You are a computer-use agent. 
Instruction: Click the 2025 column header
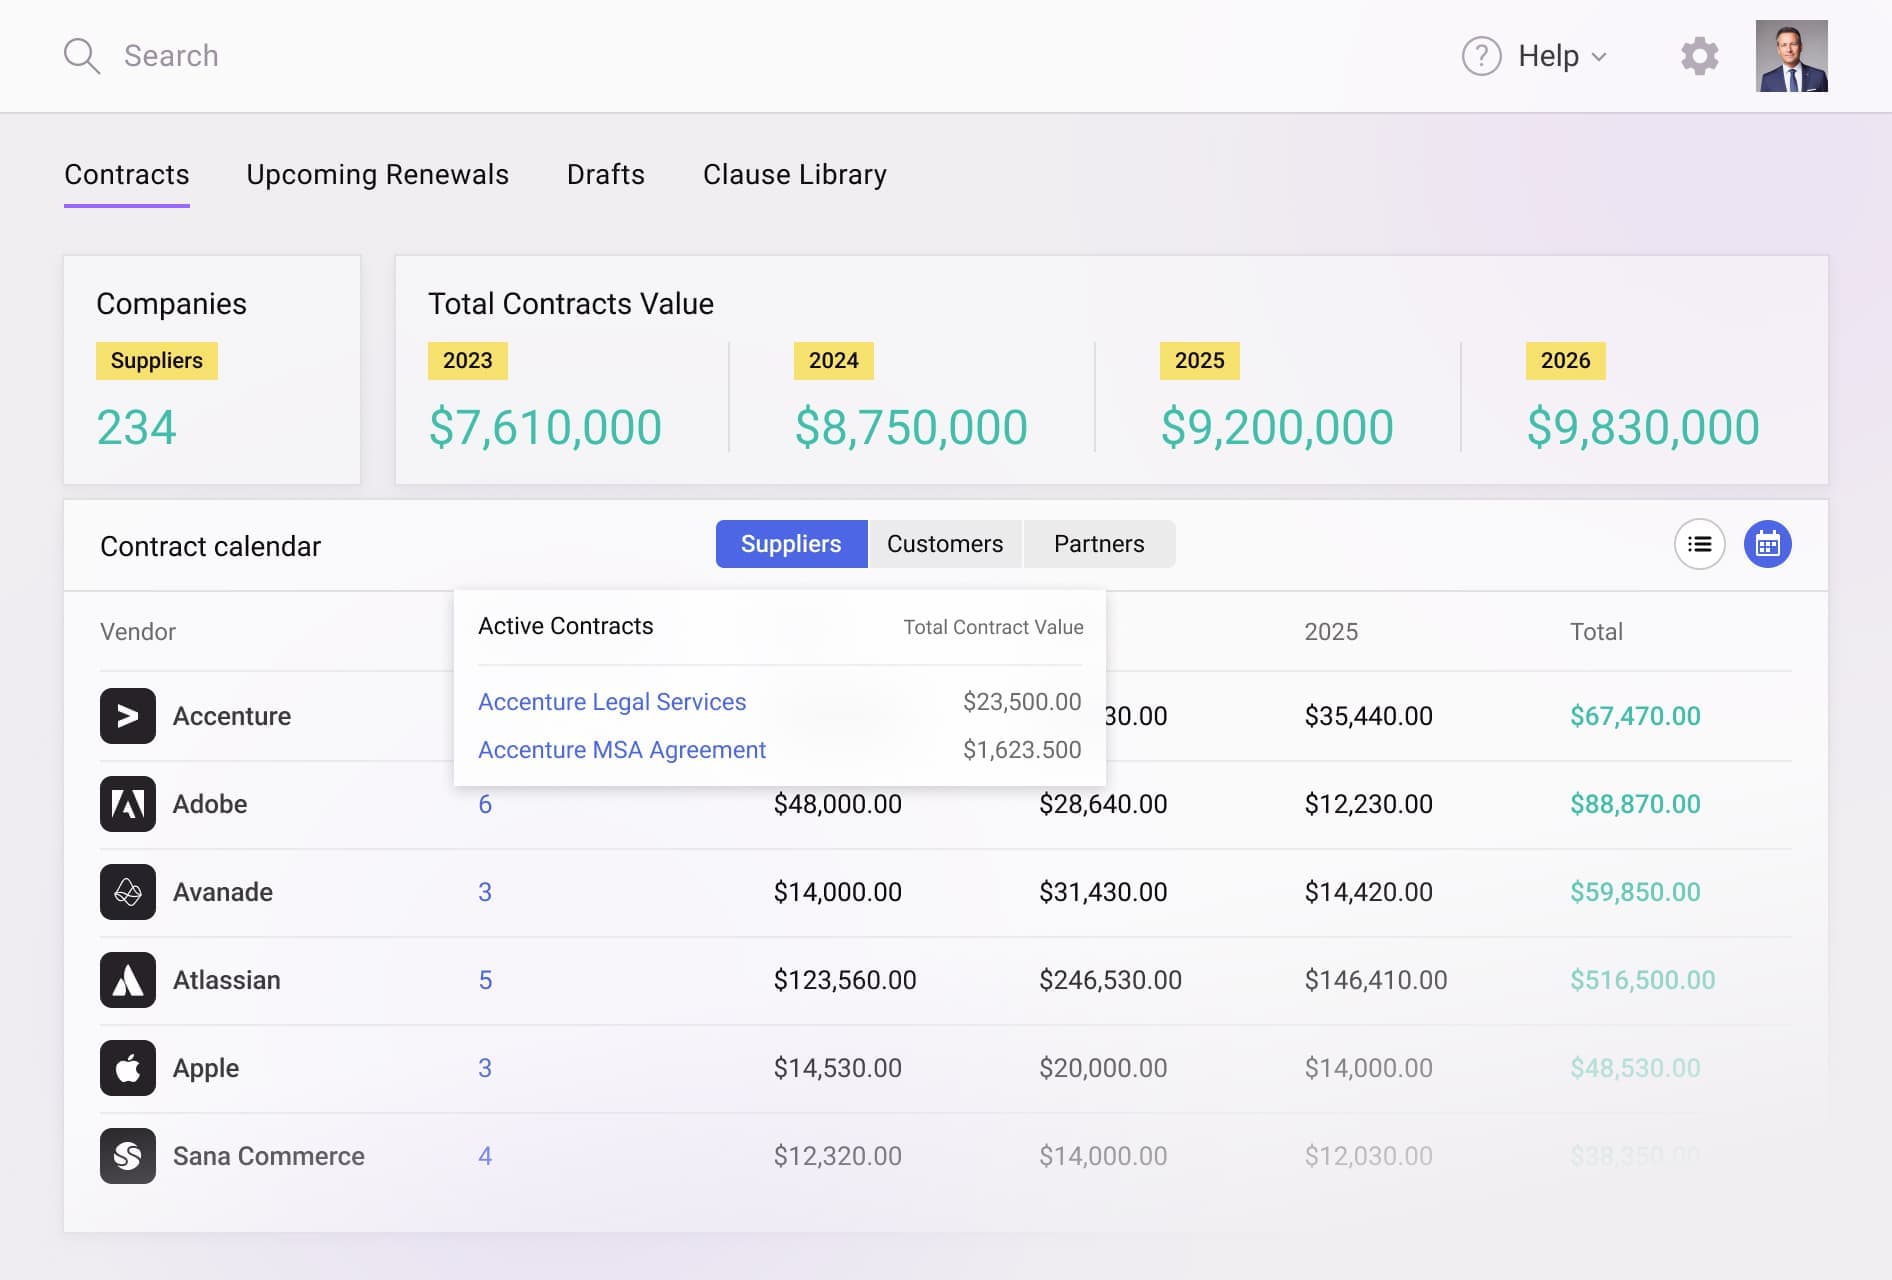tap(1331, 632)
